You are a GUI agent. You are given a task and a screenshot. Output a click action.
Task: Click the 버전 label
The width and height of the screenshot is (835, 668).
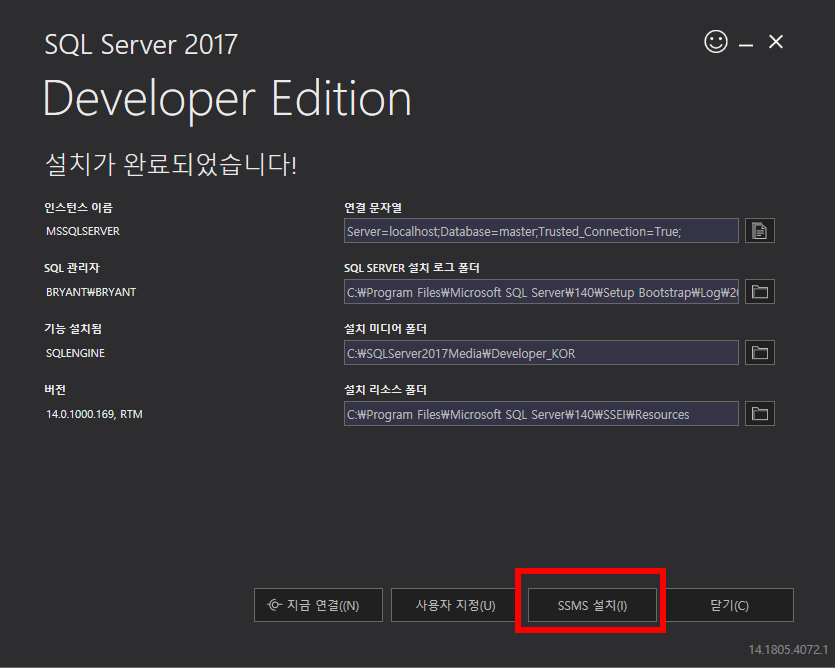point(55,390)
